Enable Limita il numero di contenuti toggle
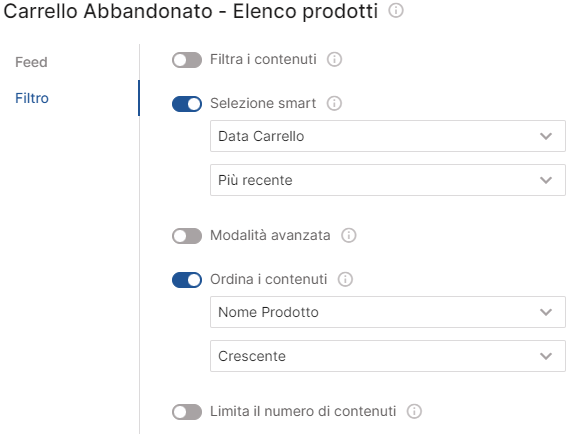 coord(187,412)
